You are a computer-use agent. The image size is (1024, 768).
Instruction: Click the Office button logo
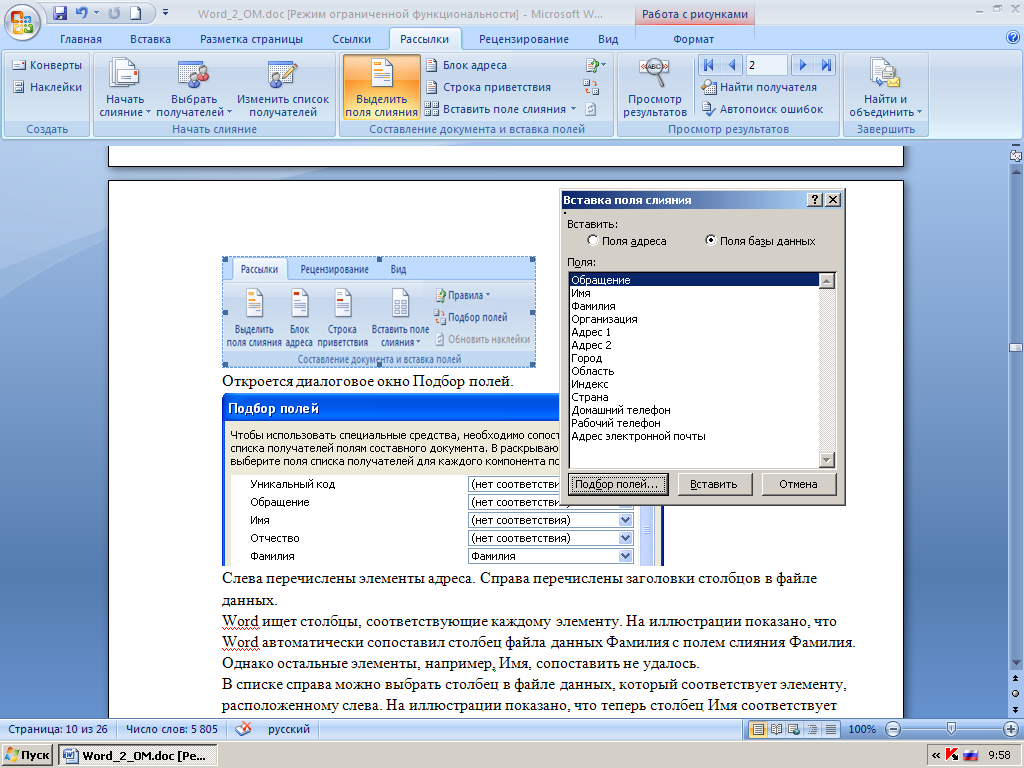point(22,22)
